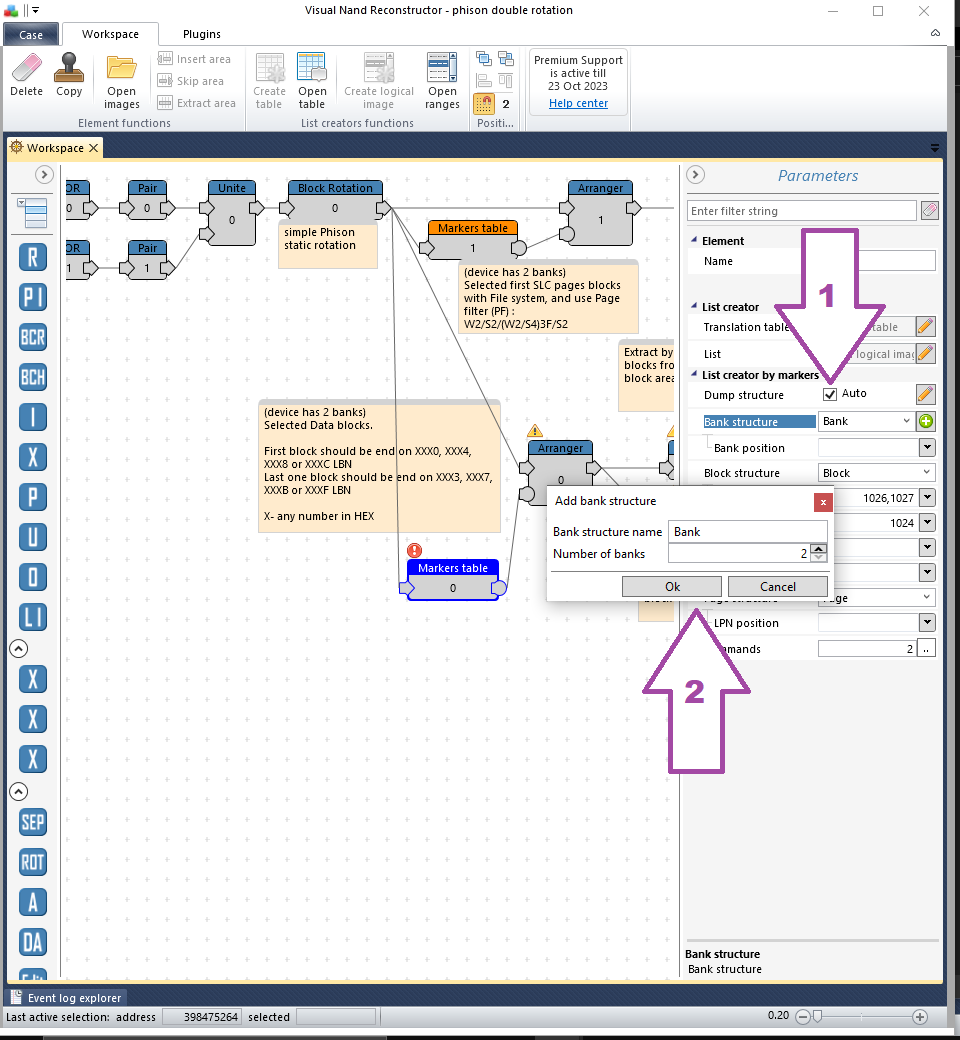Select the SEP element icon

pos(33,822)
